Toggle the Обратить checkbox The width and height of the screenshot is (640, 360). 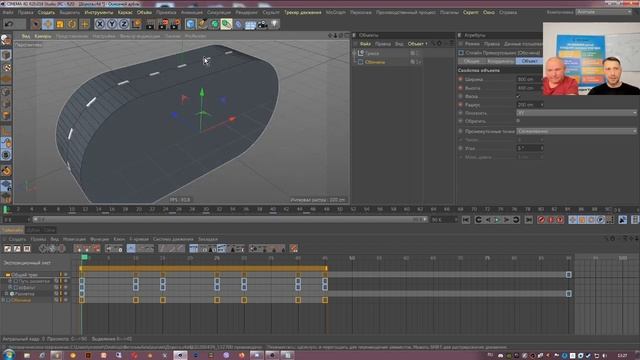tap(518, 121)
